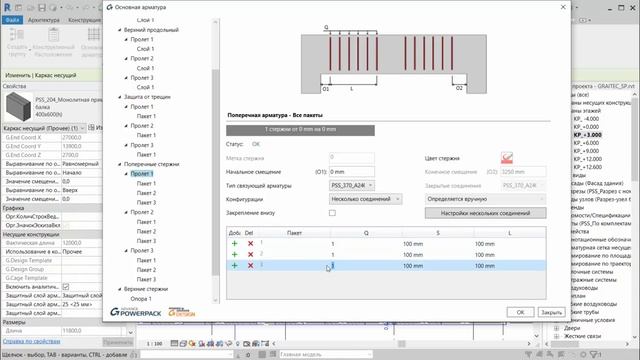Confirm dialog with OK button
This screenshot has height=360, width=640.
pos(520,312)
